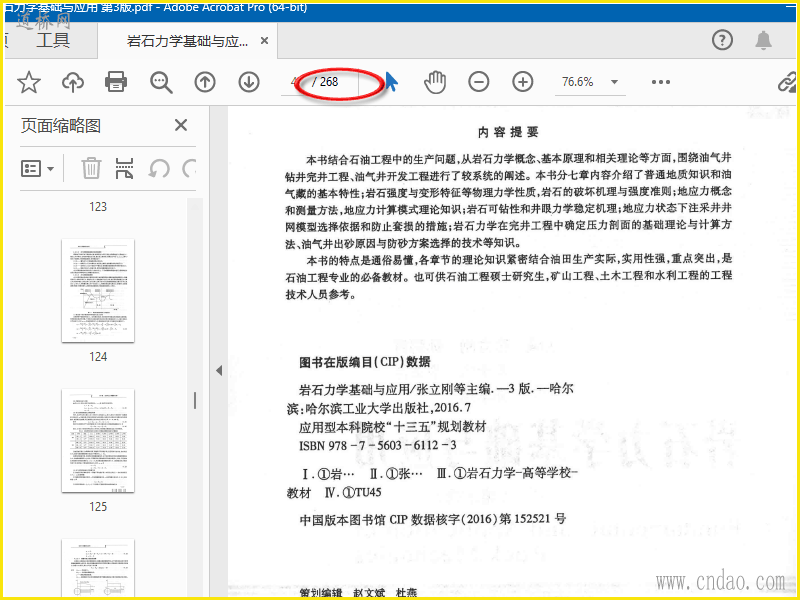Click the insert/split pages icon in thumbnails panel
The width and height of the screenshot is (800, 600).
[124, 168]
